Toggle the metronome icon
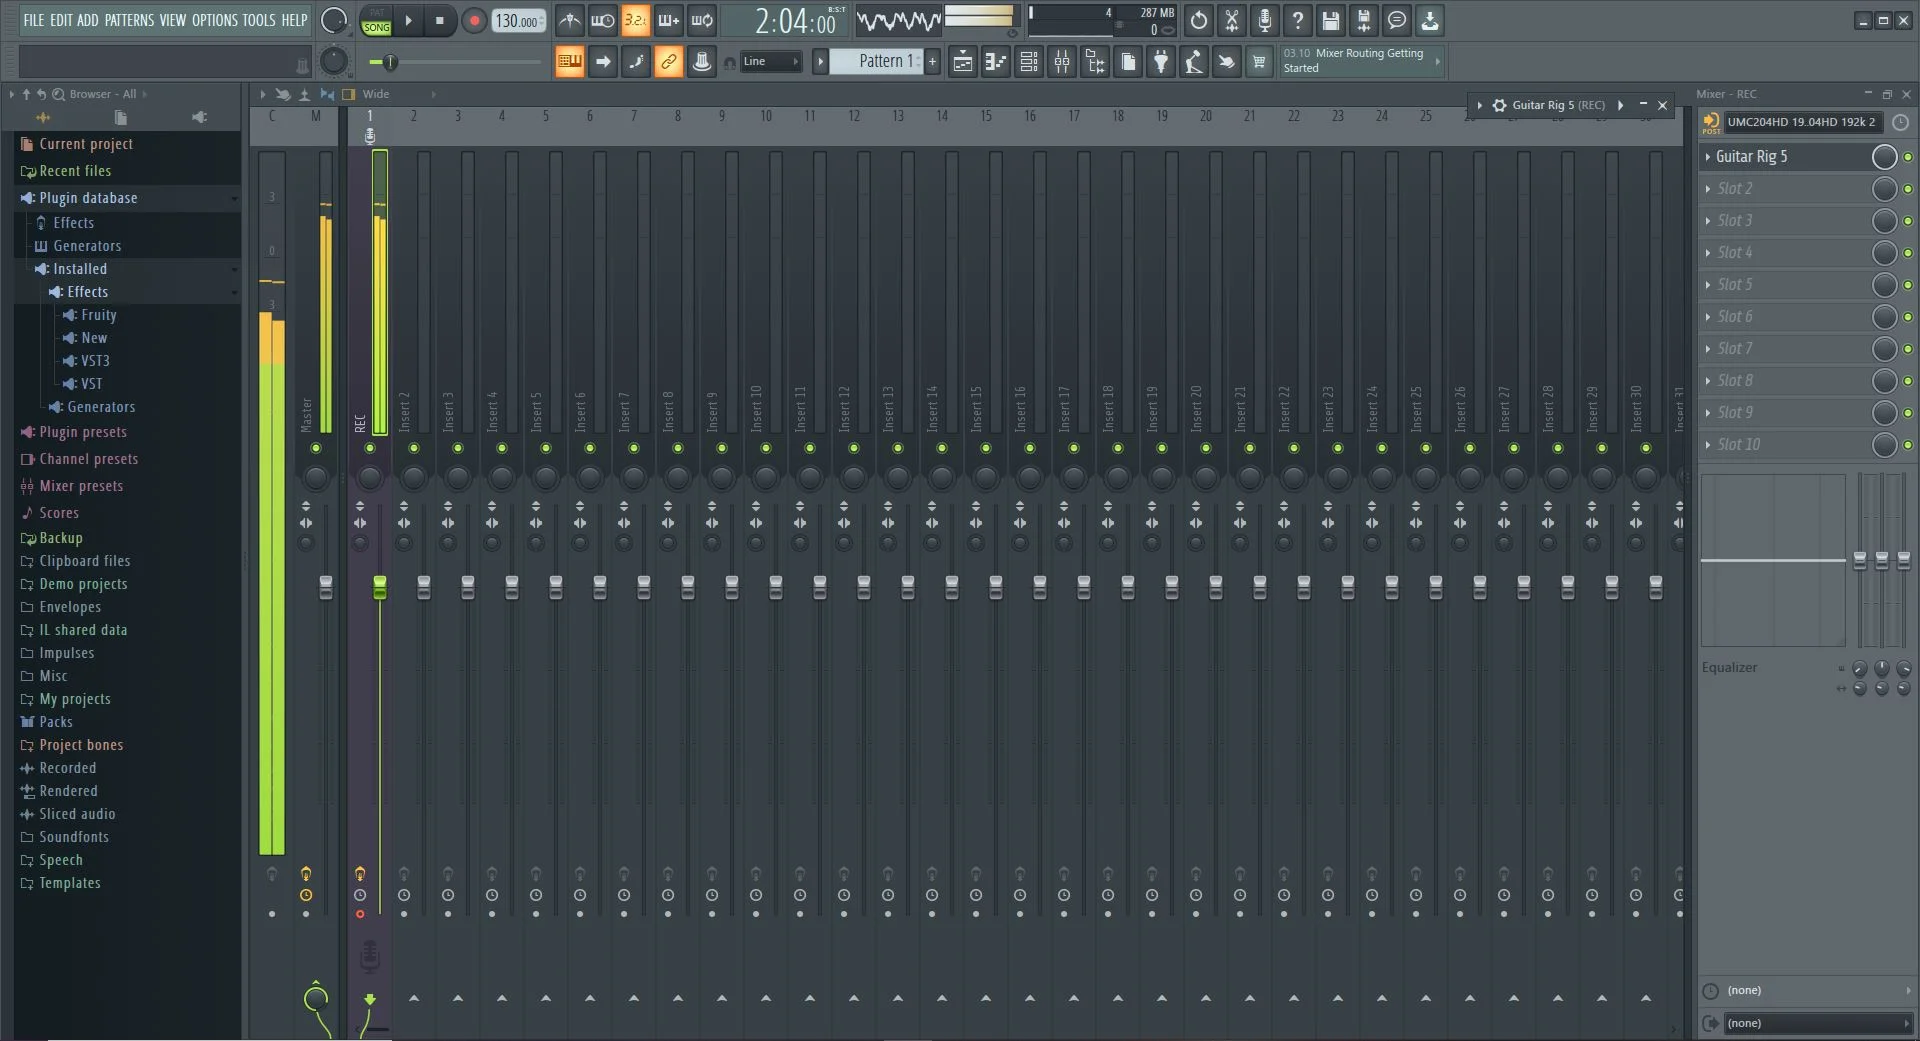Viewport: 1920px width, 1041px height. [569, 21]
